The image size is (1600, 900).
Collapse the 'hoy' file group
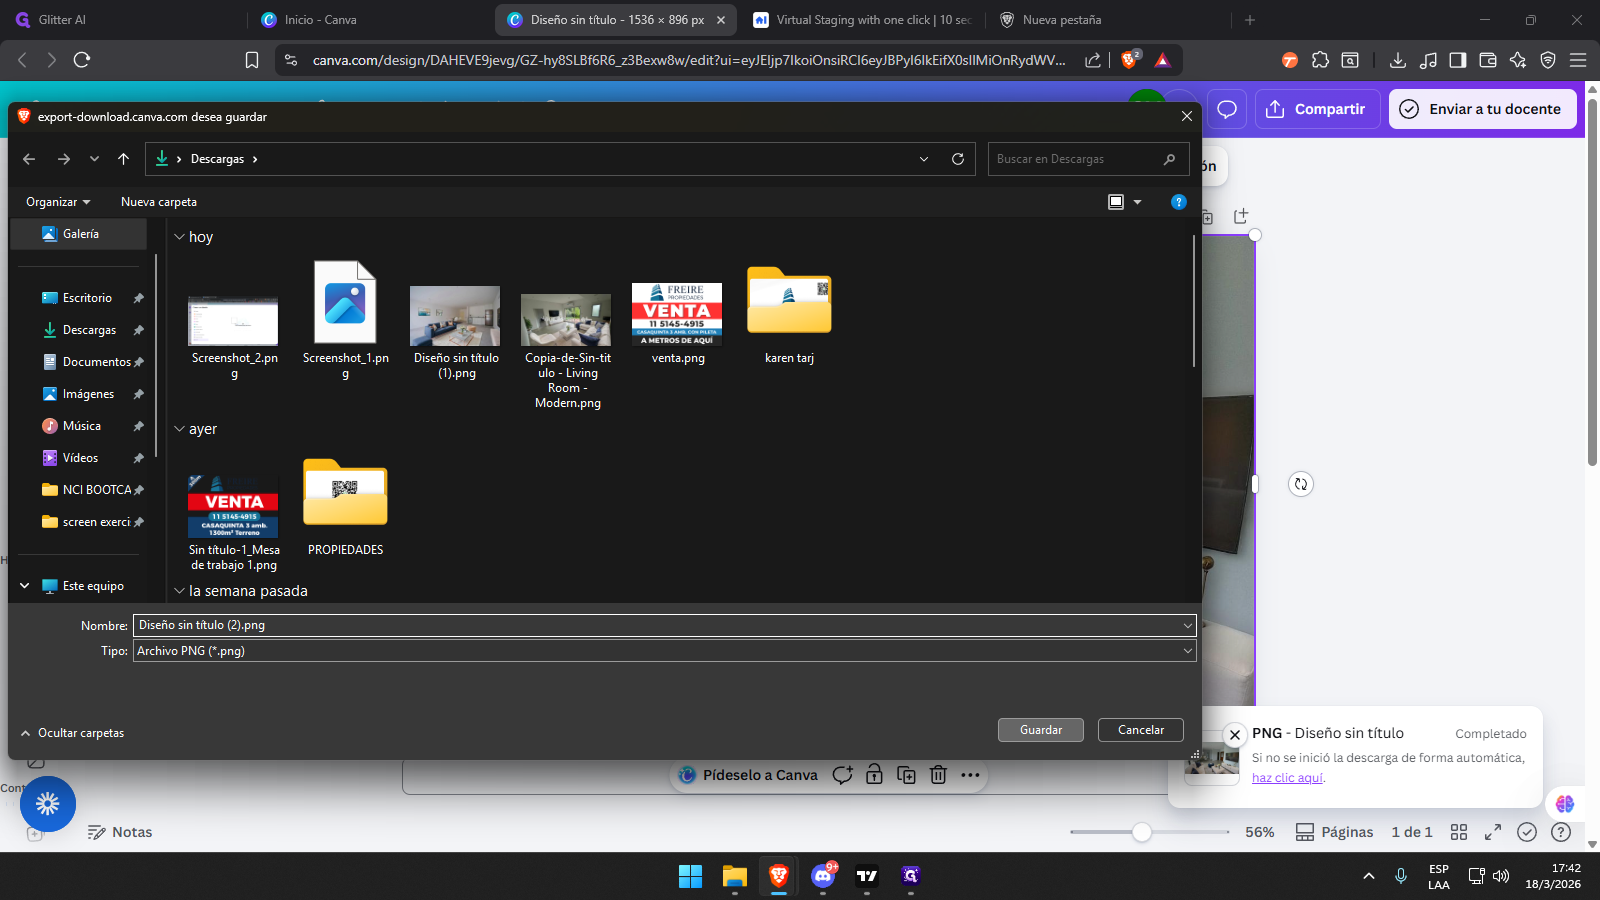coord(180,237)
